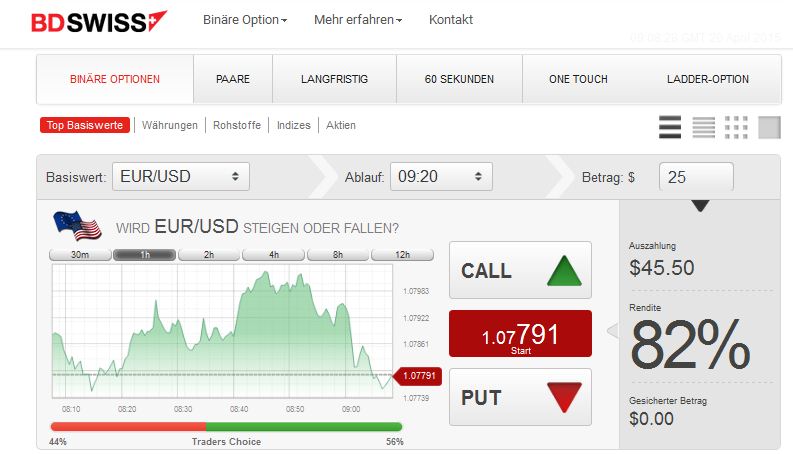The image size is (793, 454).
Task: Click the green CALL up arrow
Action: pyautogui.click(x=564, y=271)
